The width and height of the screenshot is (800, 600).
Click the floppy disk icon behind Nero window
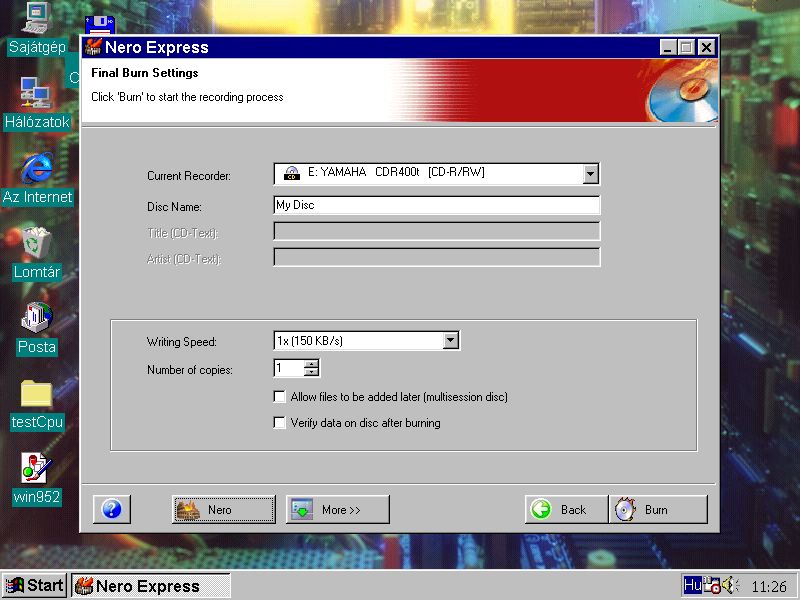point(100,24)
